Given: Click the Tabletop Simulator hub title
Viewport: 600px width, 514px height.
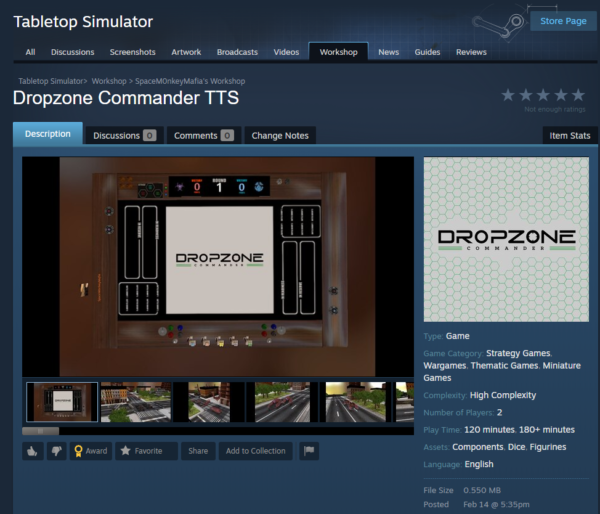Looking at the screenshot, I should 83,21.
